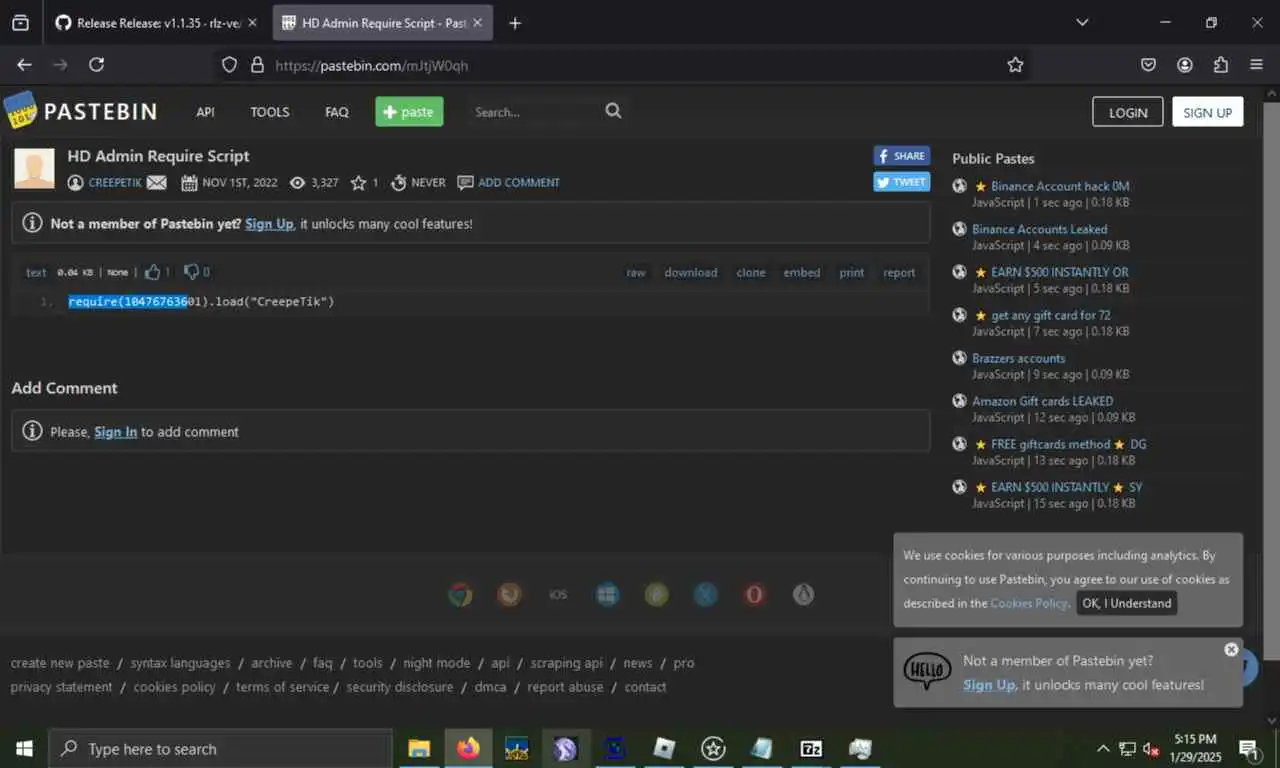Click the green paste button

click(x=409, y=112)
